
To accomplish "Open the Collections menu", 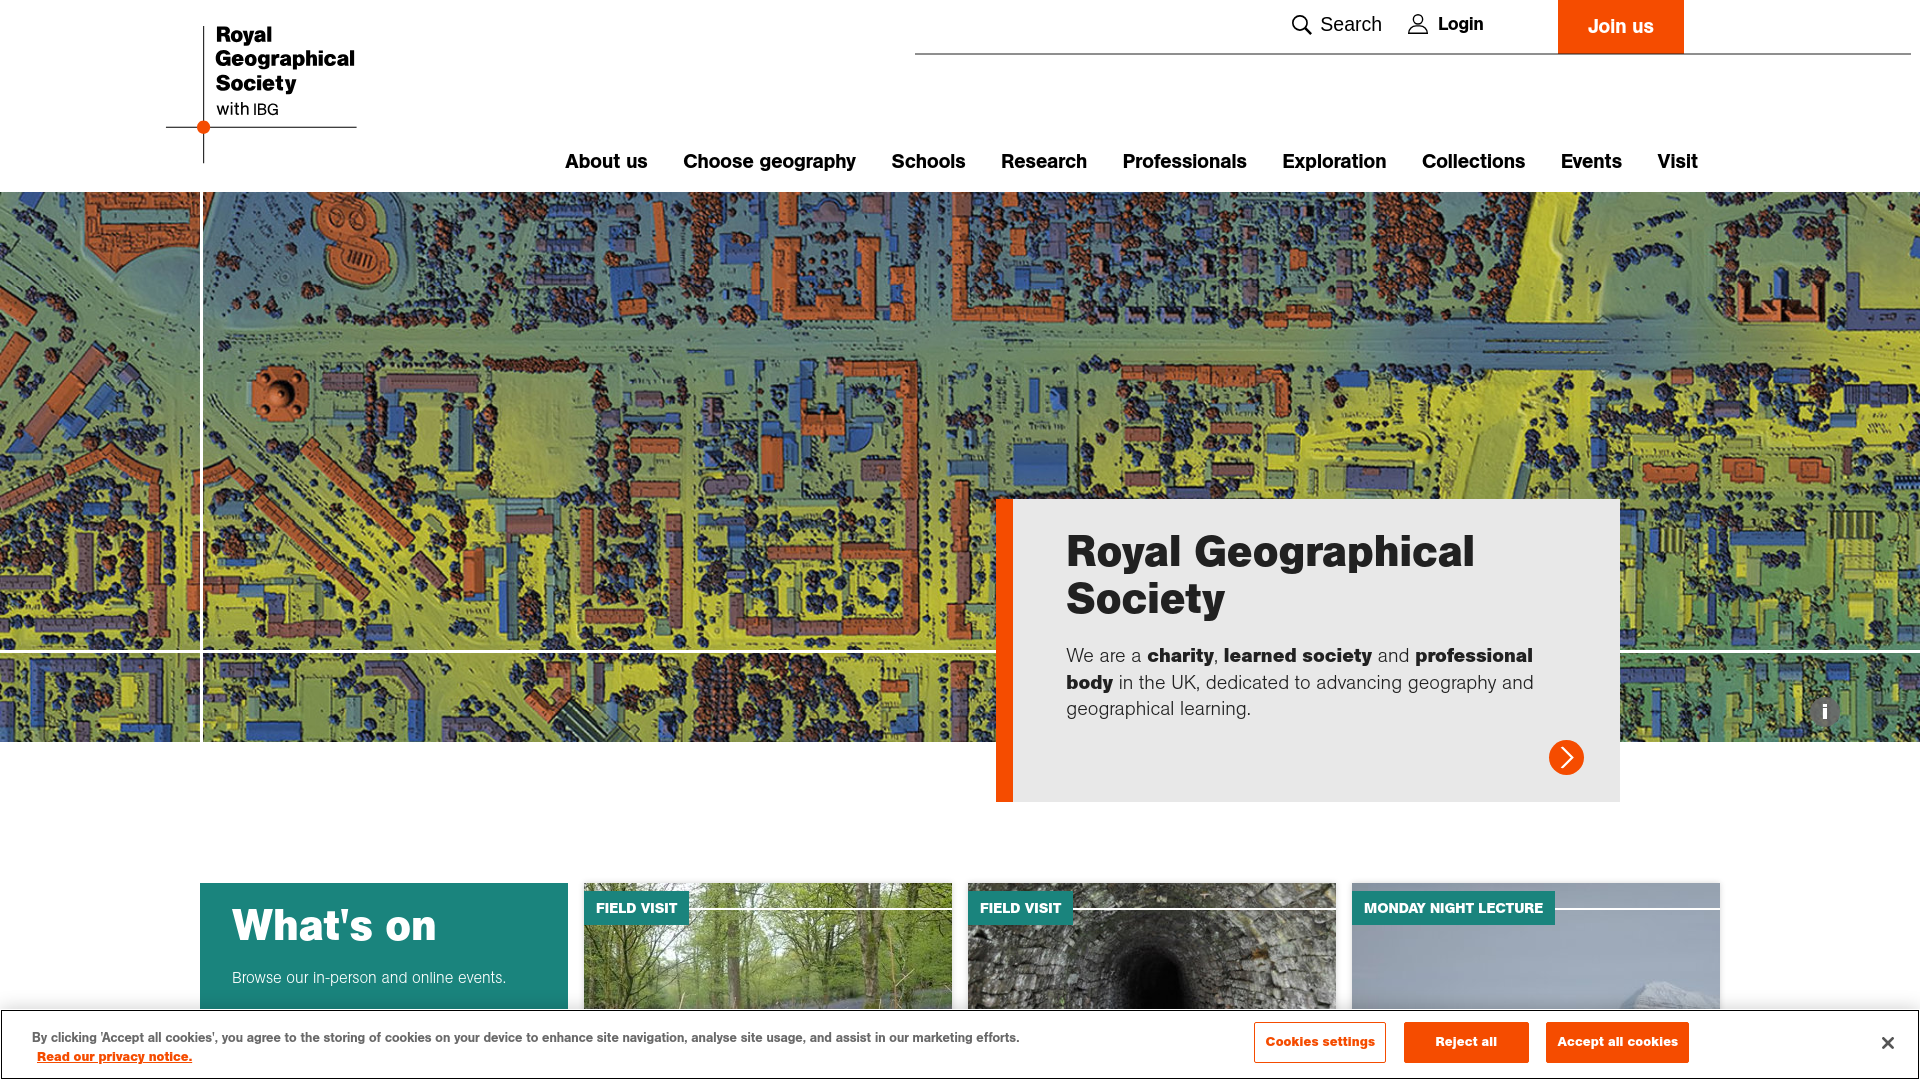I will 1473,161.
